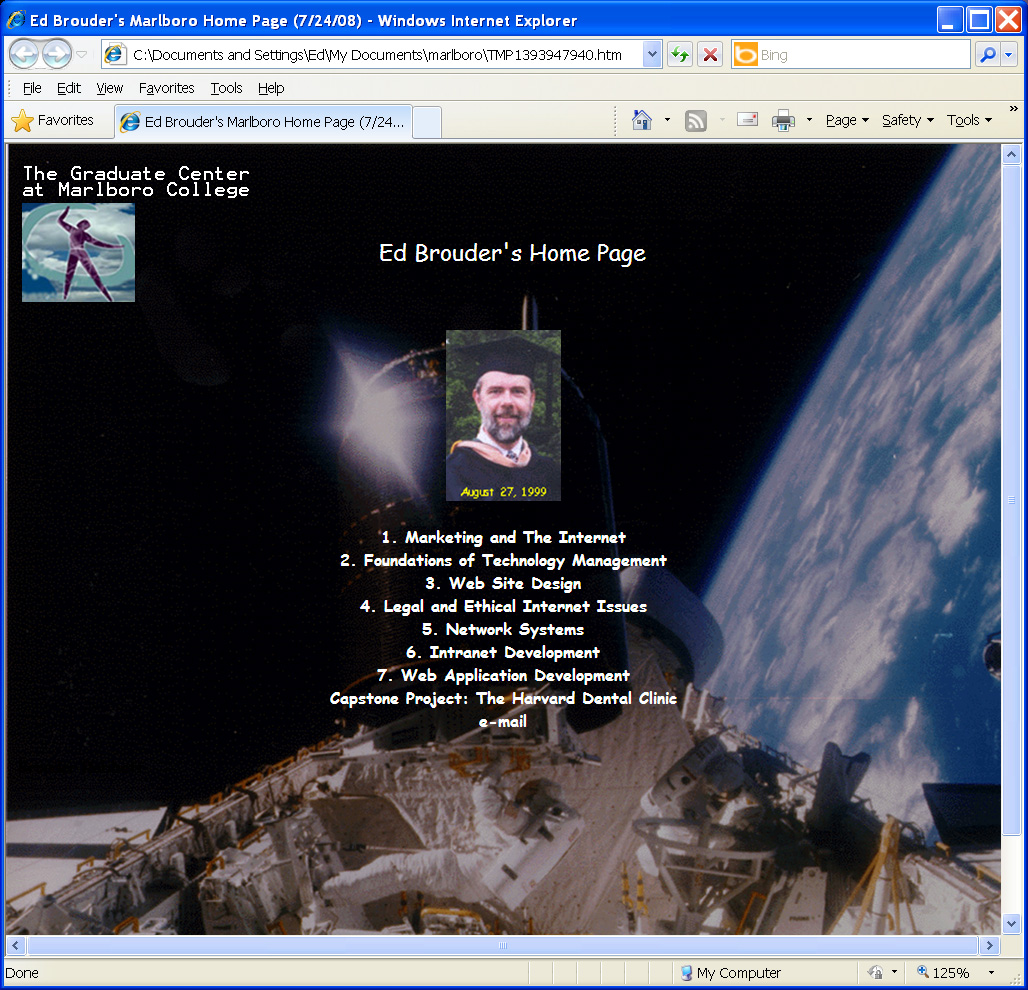Click the Refresh page icon
The width and height of the screenshot is (1028, 990).
coord(680,55)
